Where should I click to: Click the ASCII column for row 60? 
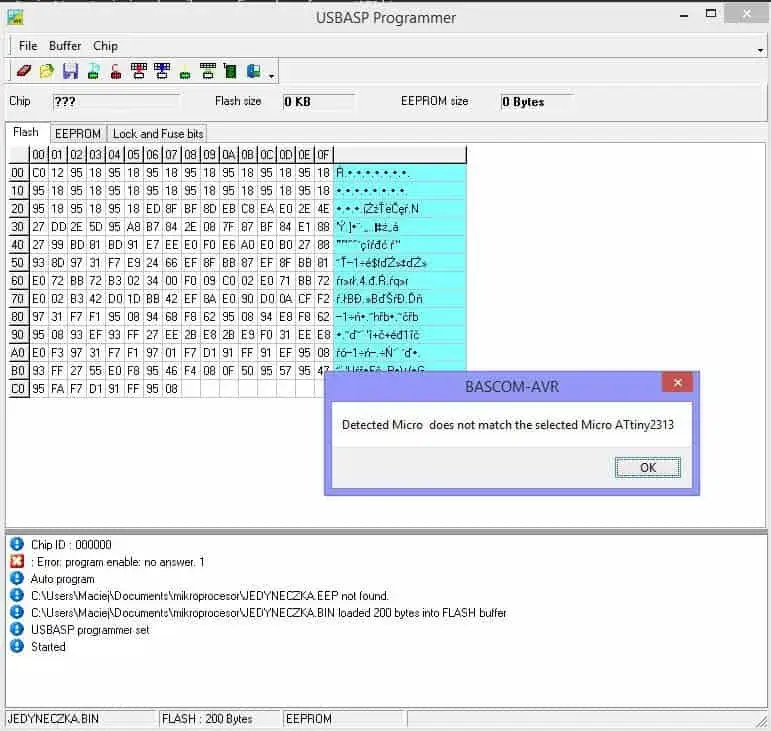400,281
